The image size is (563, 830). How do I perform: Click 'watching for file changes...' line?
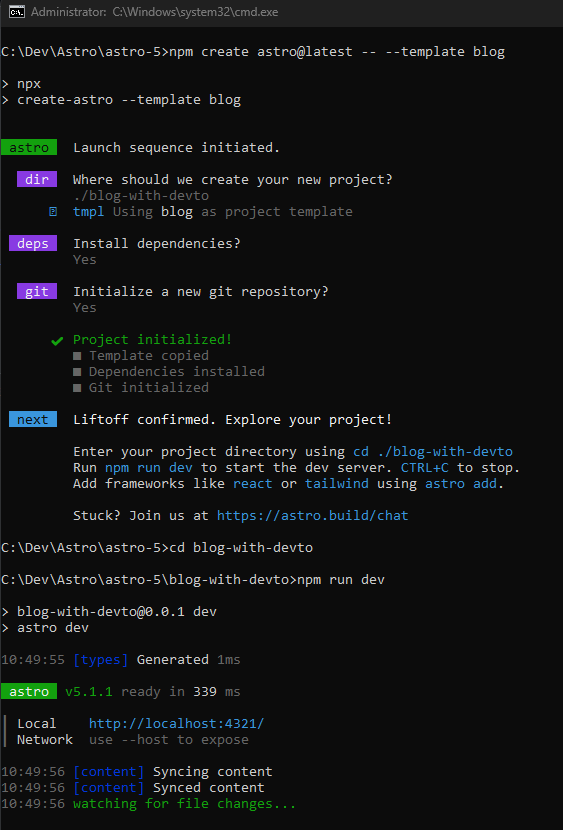point(184,804)
